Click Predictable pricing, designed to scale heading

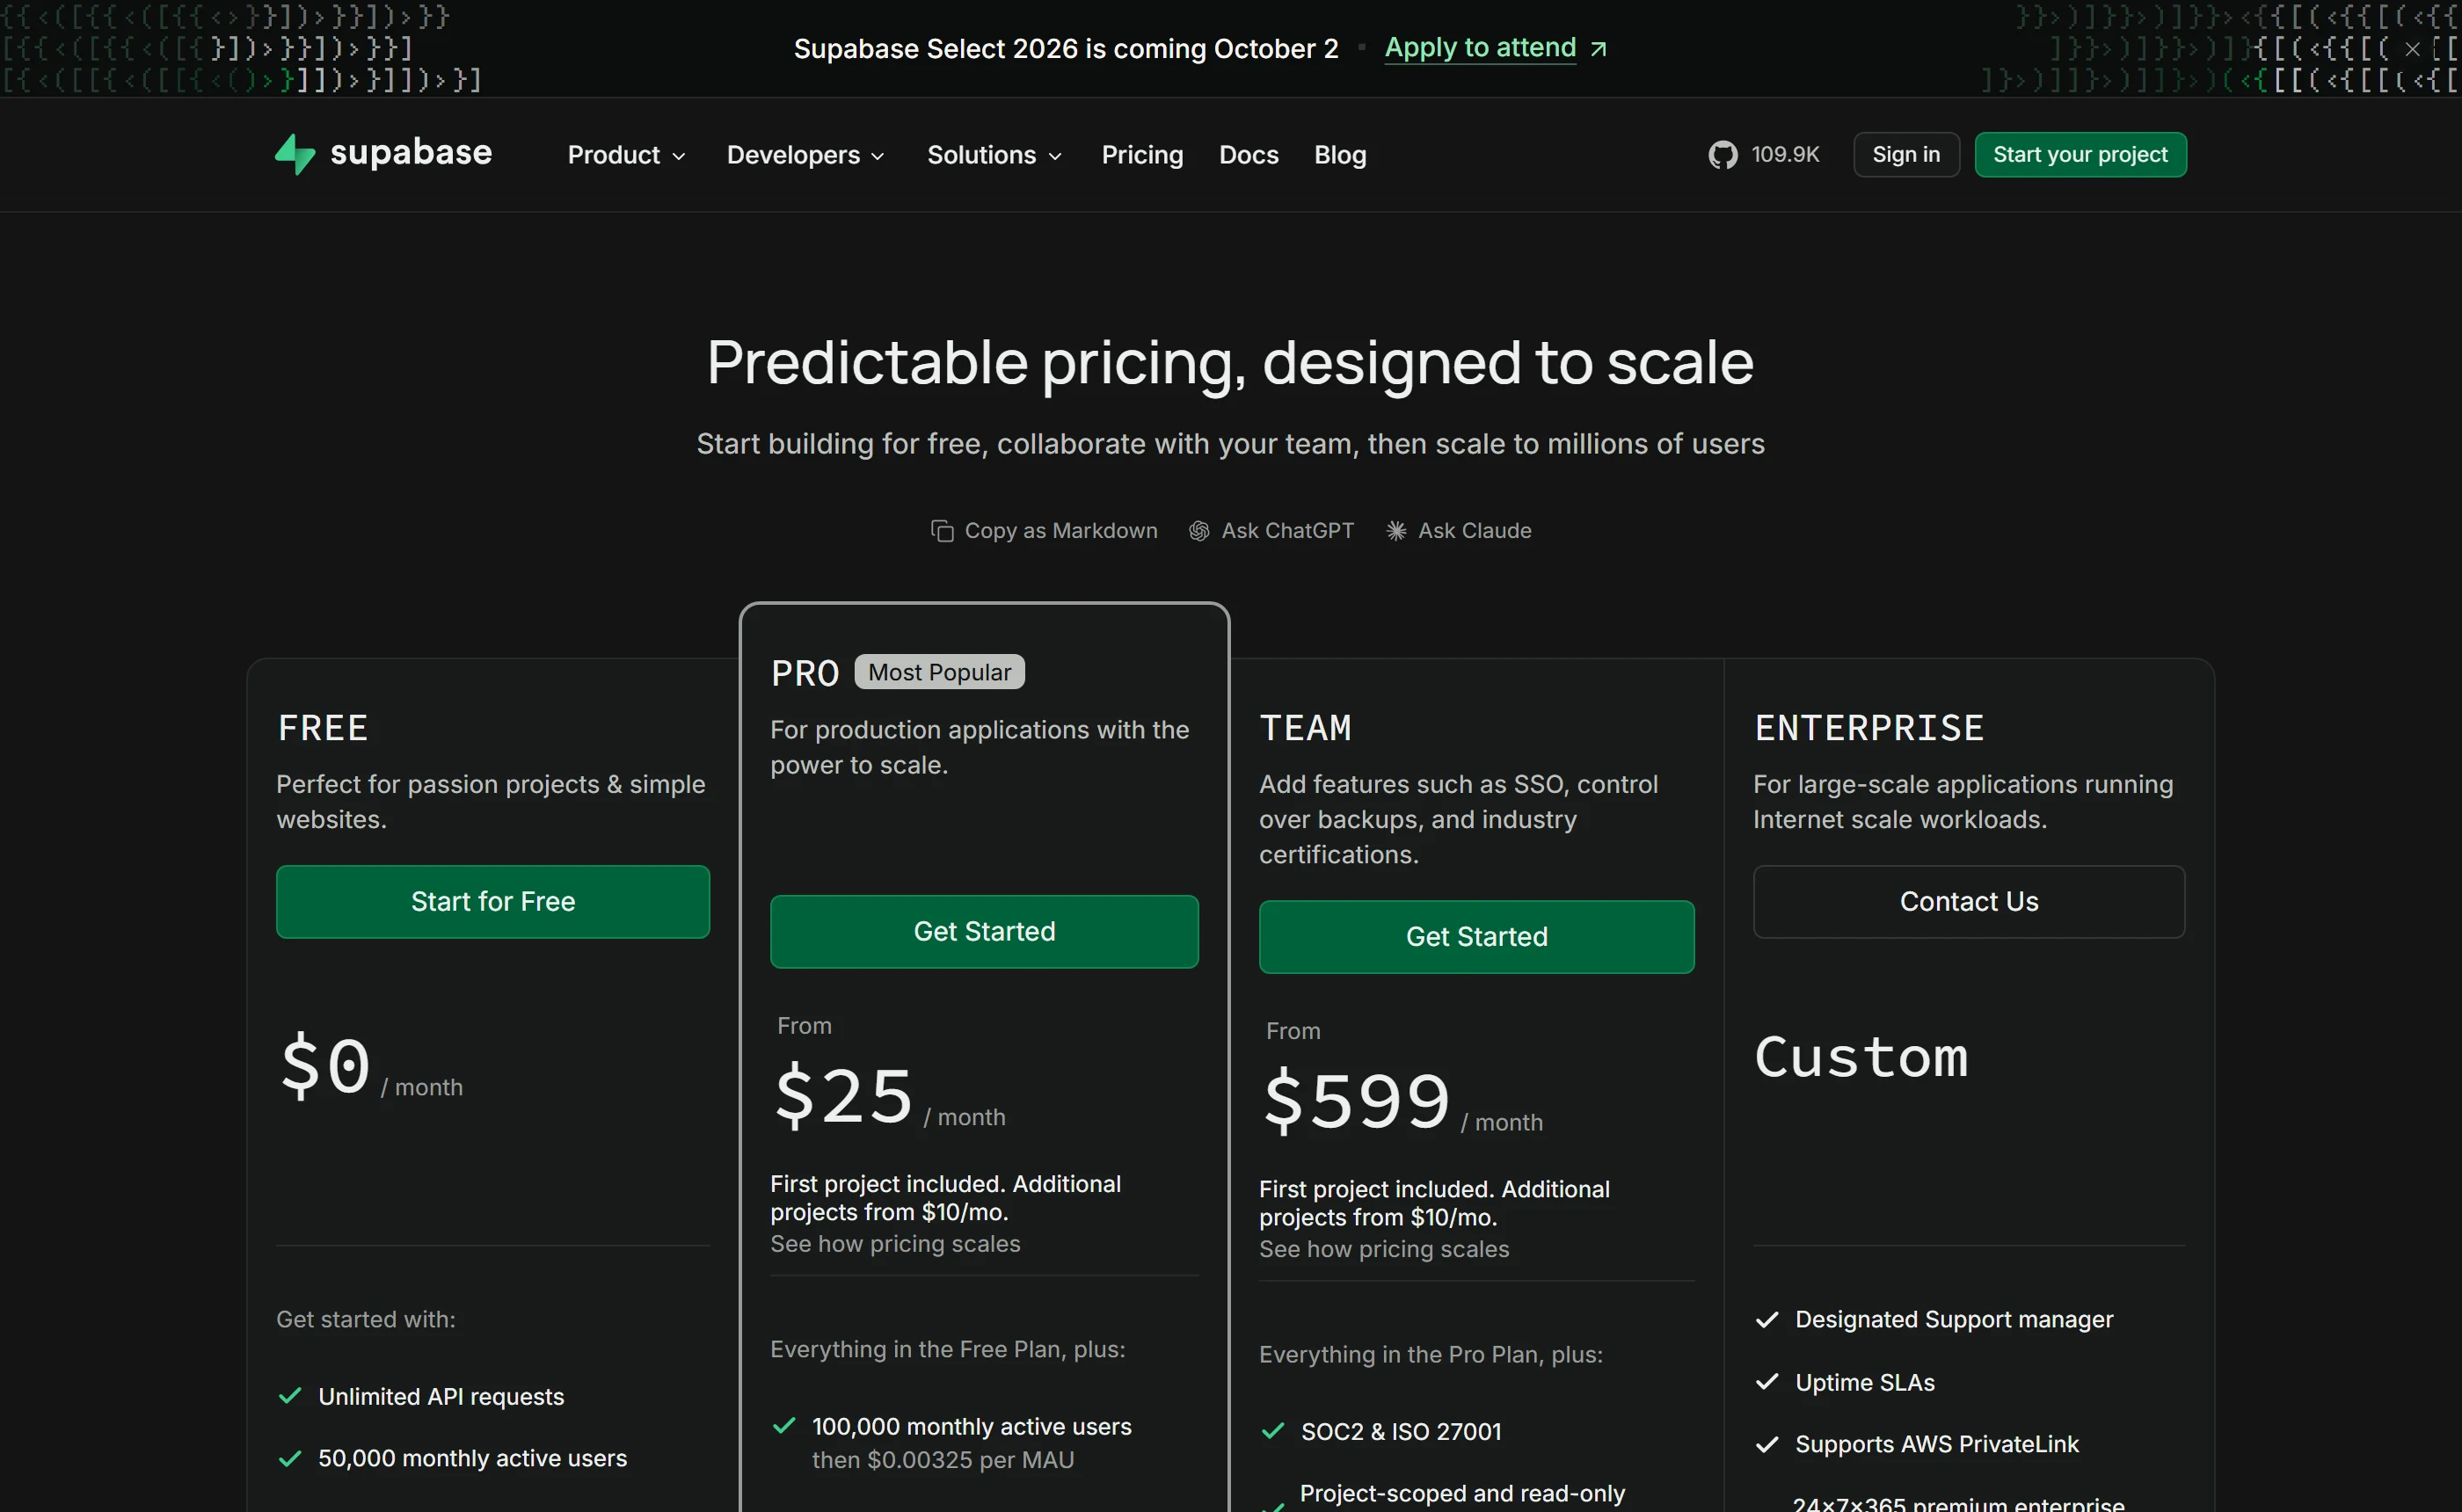click(x=1230, y=362)
